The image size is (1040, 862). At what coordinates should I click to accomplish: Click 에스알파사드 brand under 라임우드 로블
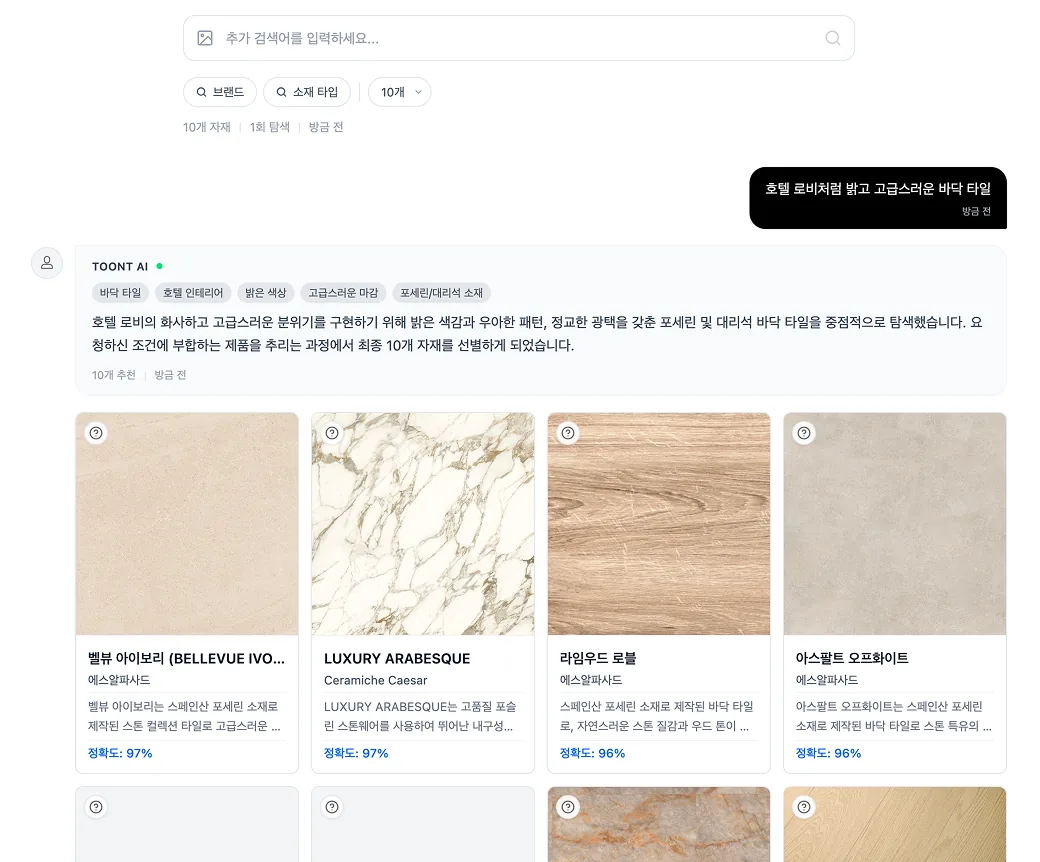[x=591, y=680]
